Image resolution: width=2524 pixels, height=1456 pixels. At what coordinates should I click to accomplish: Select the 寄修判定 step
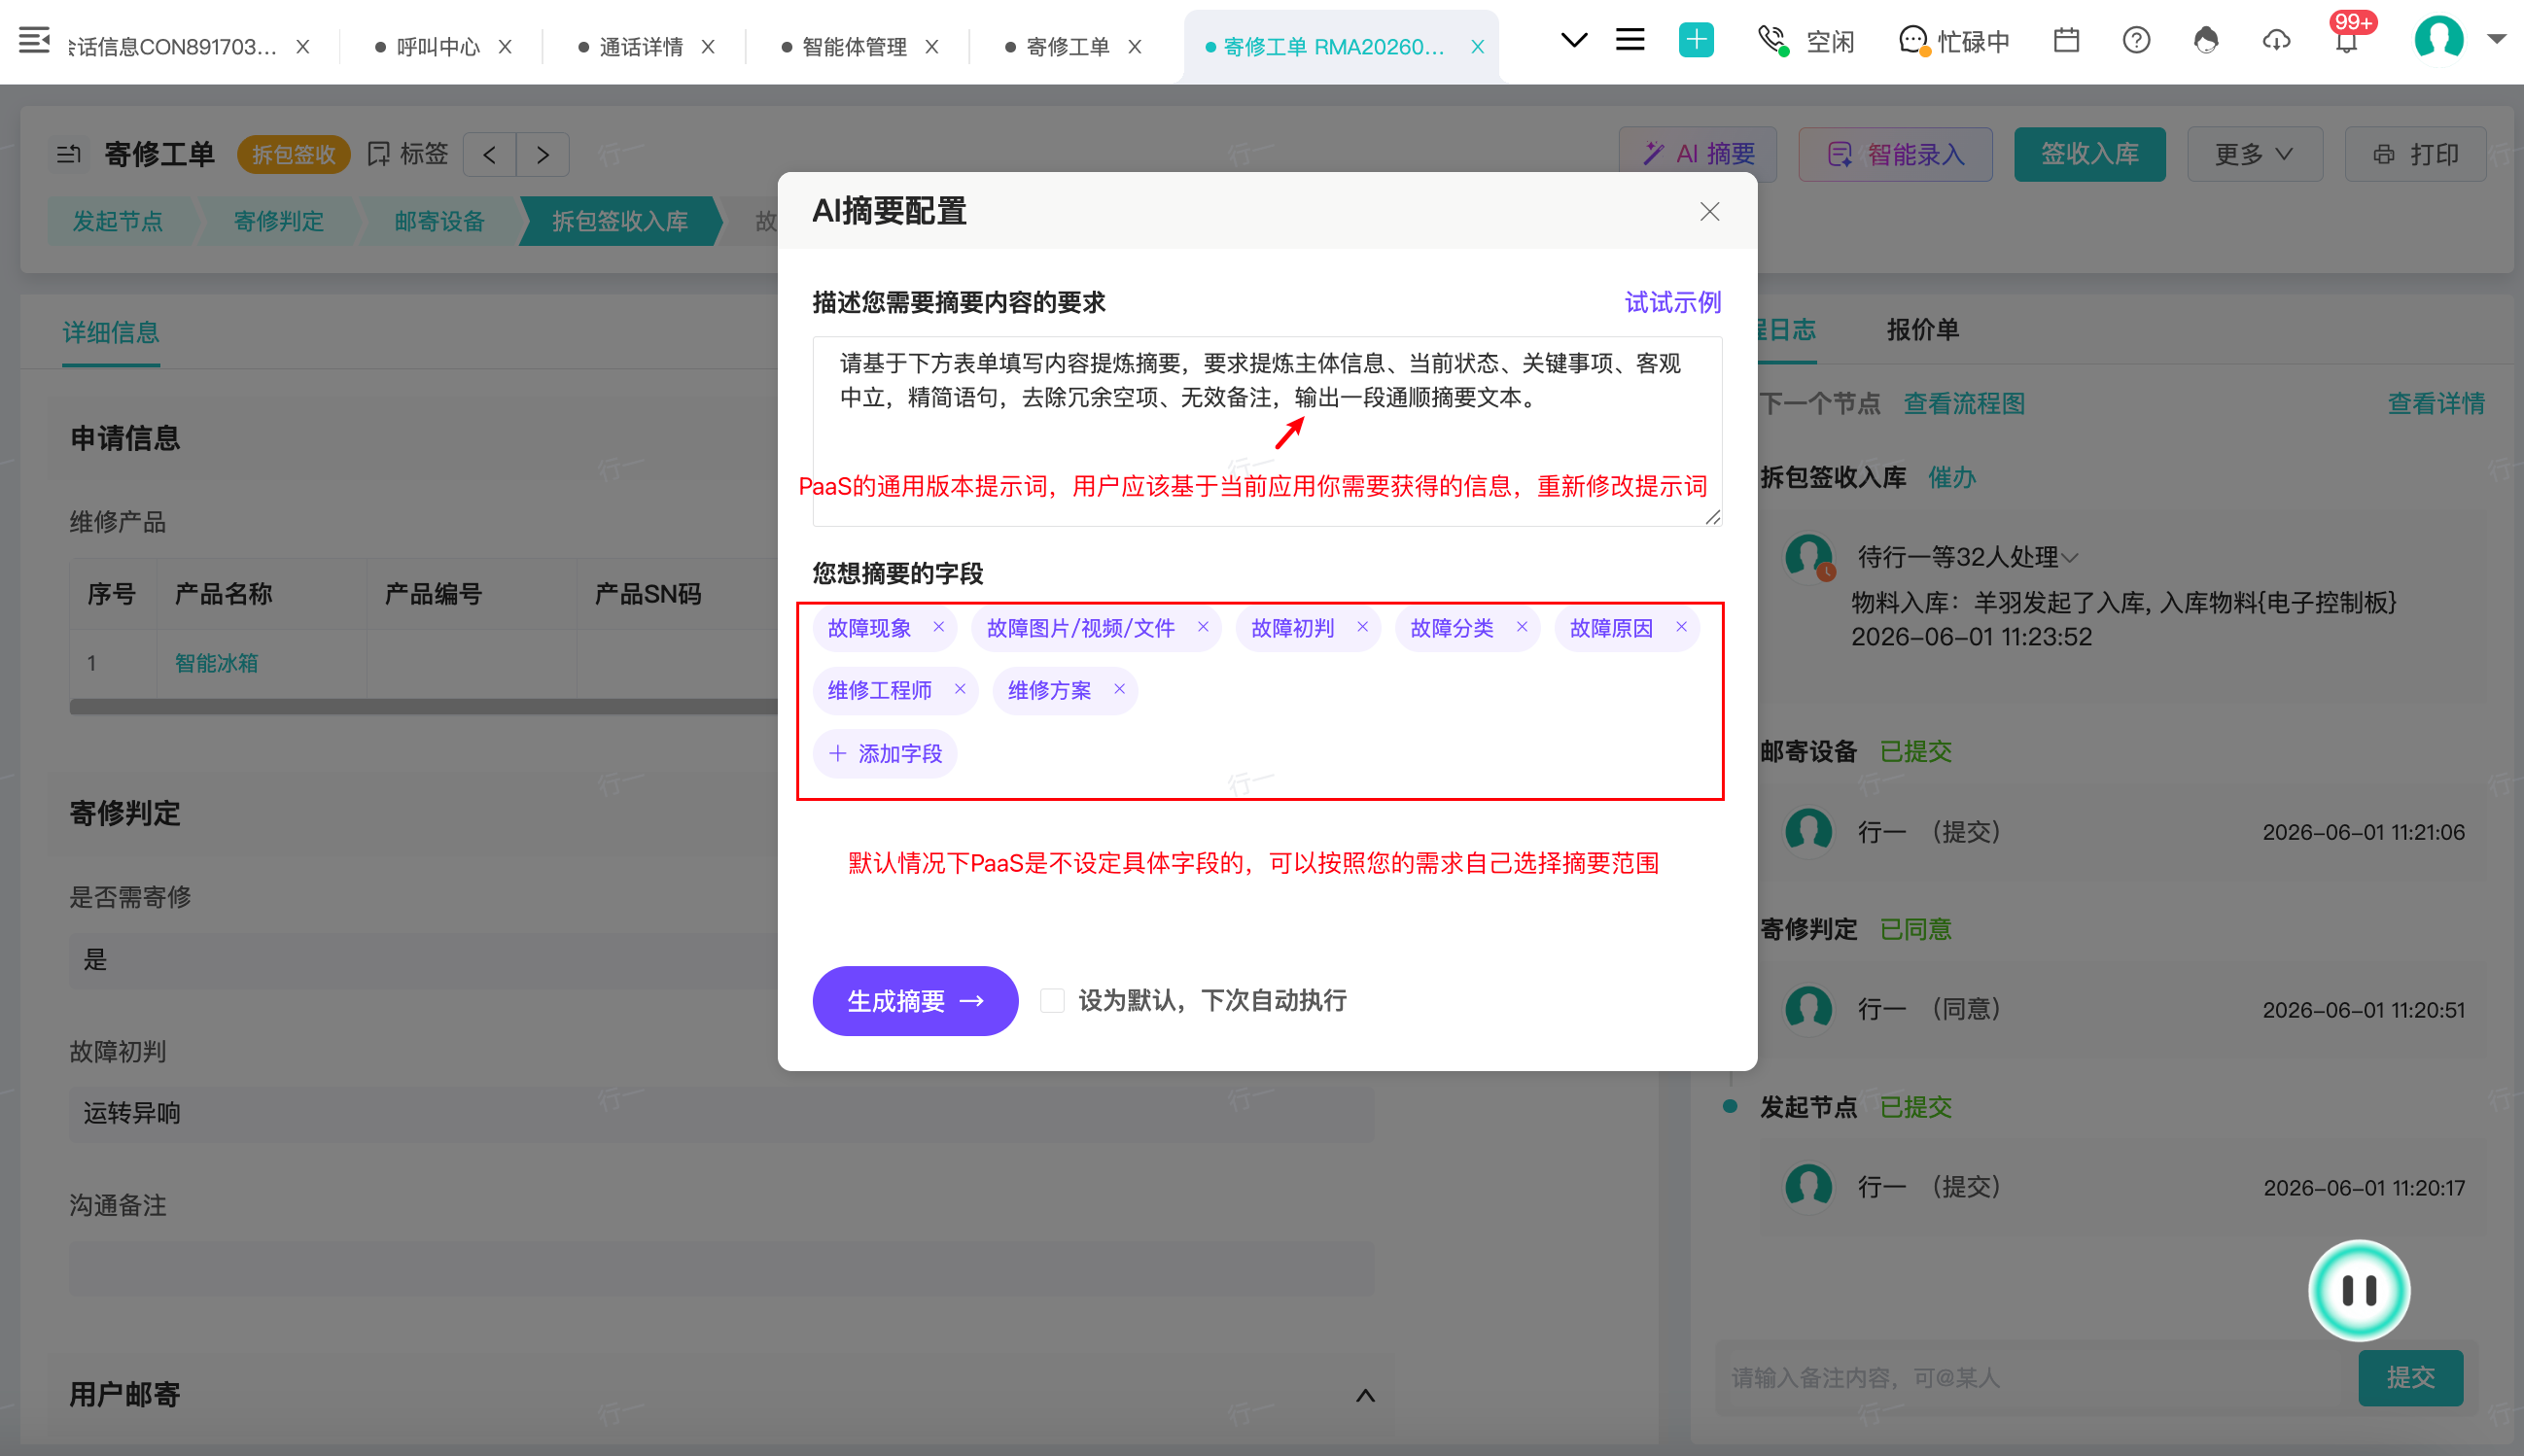click(278, 221)
